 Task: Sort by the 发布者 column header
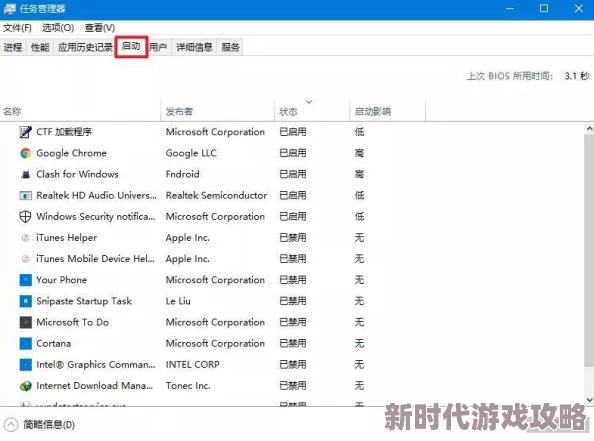click(217, 111)
